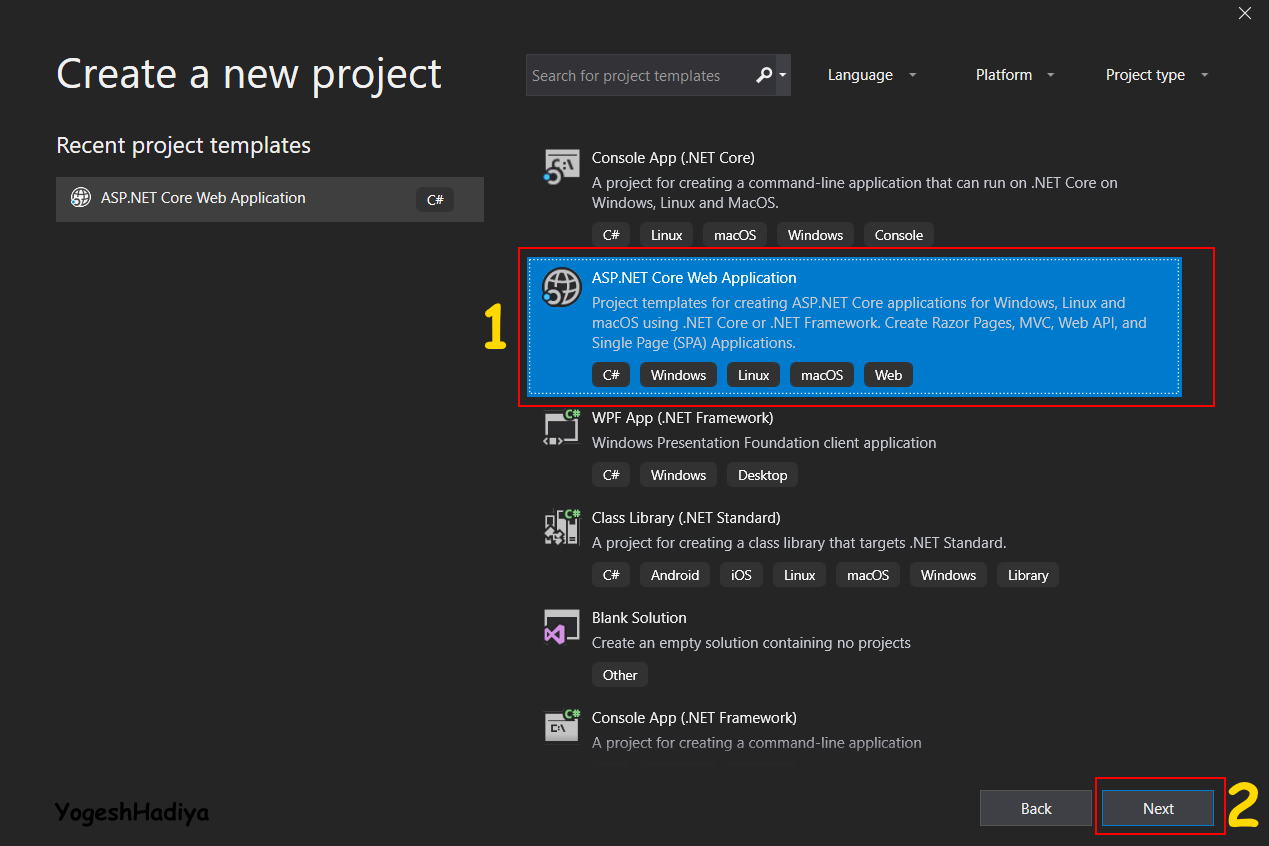Open the Project type filter dropdown
1269x846 pixels.
click(x=1157, y=75)
